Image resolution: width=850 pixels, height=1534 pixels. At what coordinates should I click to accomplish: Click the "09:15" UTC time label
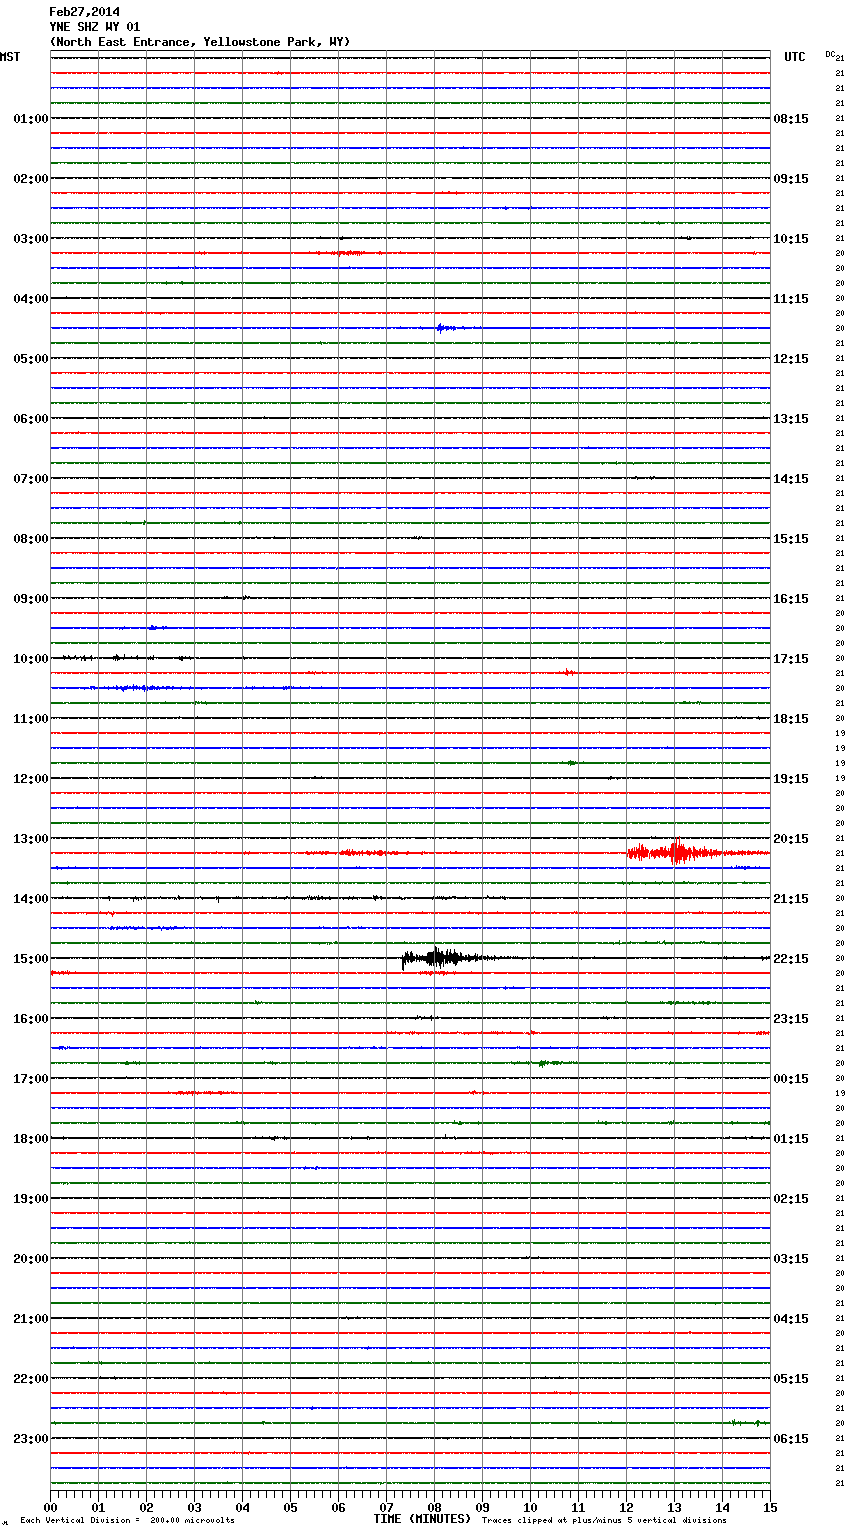(x=791, y=179)
